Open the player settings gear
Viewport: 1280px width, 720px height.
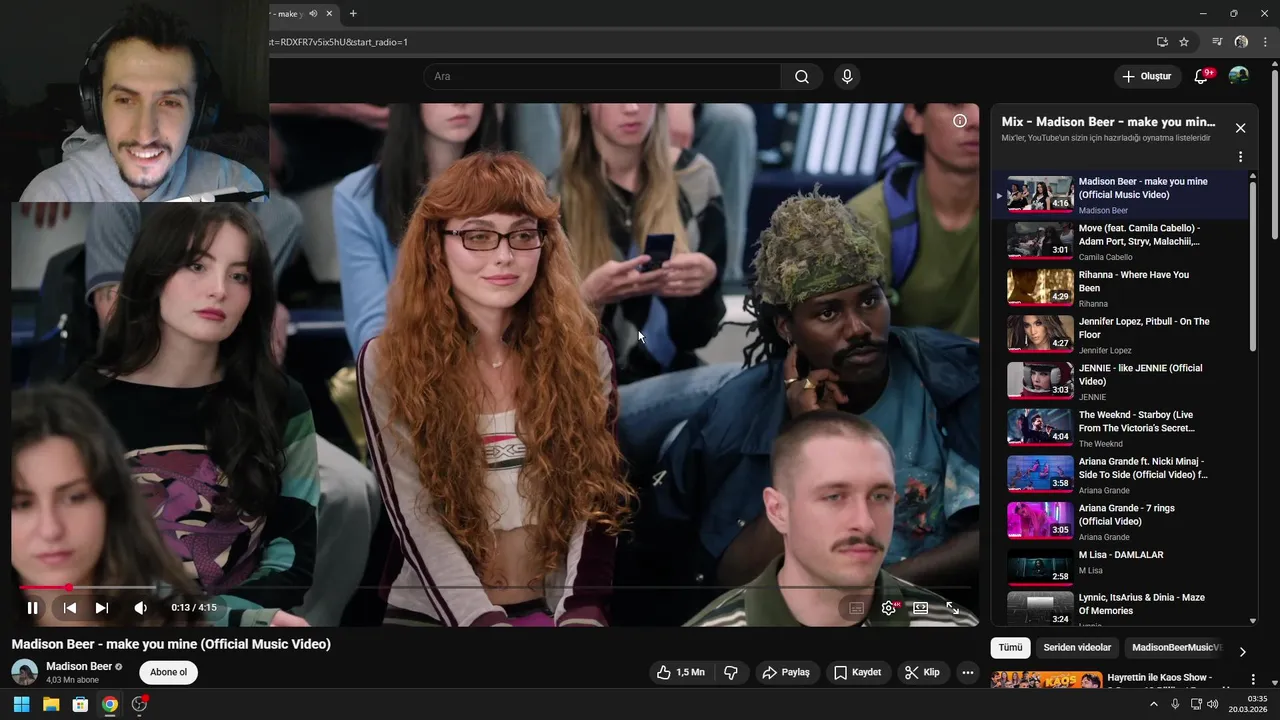tap(889, 607)
